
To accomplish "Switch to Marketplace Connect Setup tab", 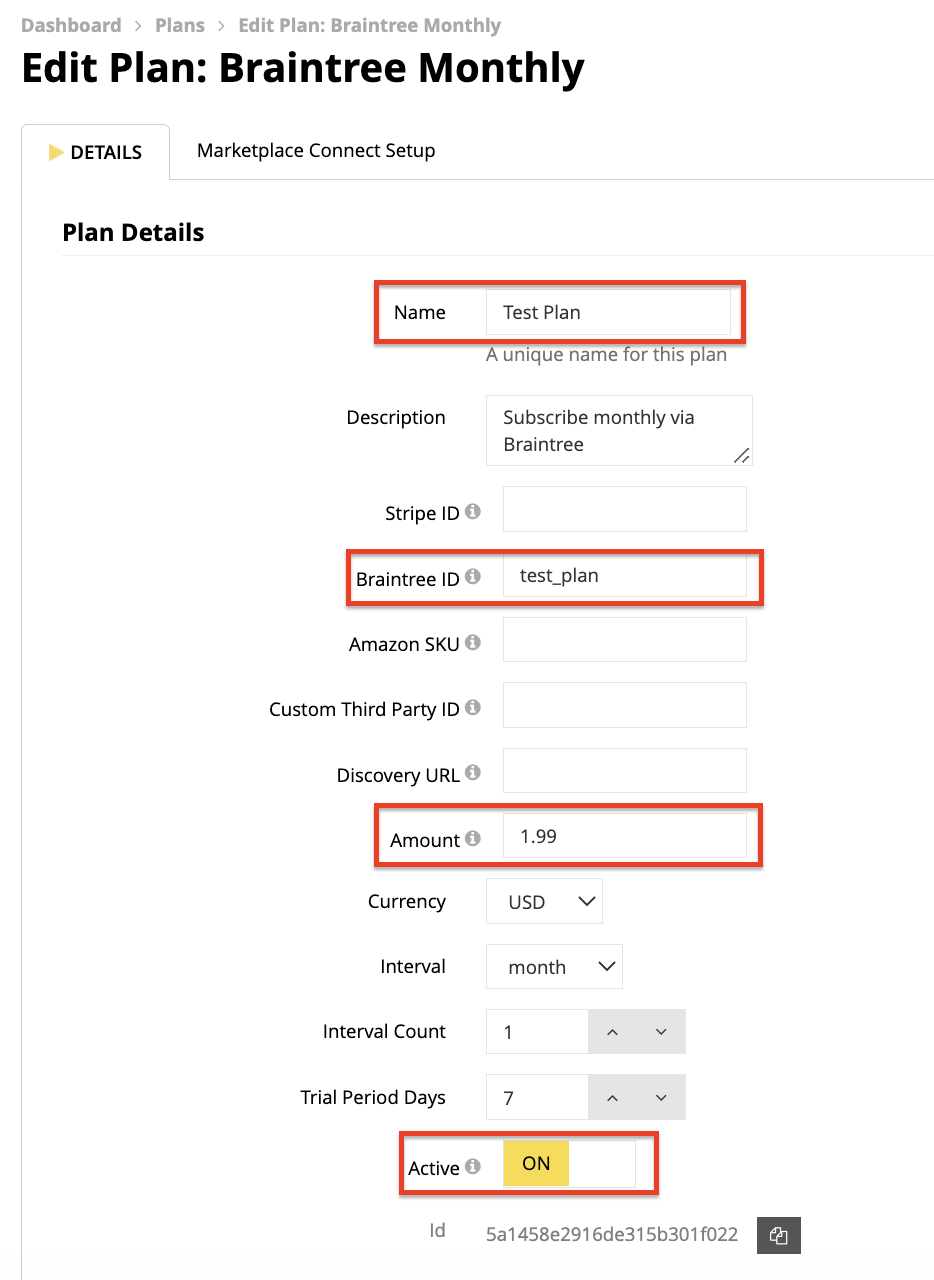I will (316, 151).
